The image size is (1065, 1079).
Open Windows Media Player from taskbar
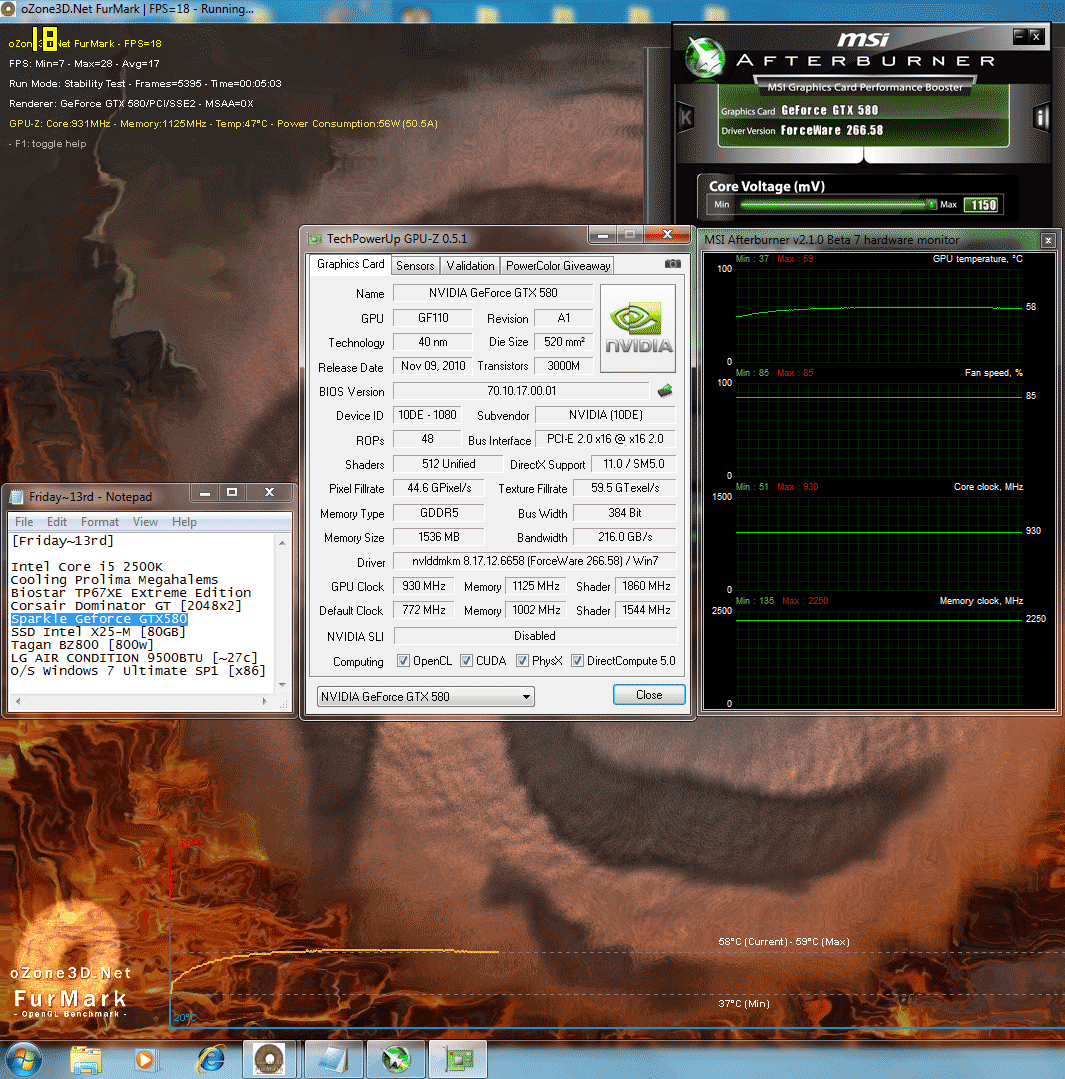pos(146,1059)
